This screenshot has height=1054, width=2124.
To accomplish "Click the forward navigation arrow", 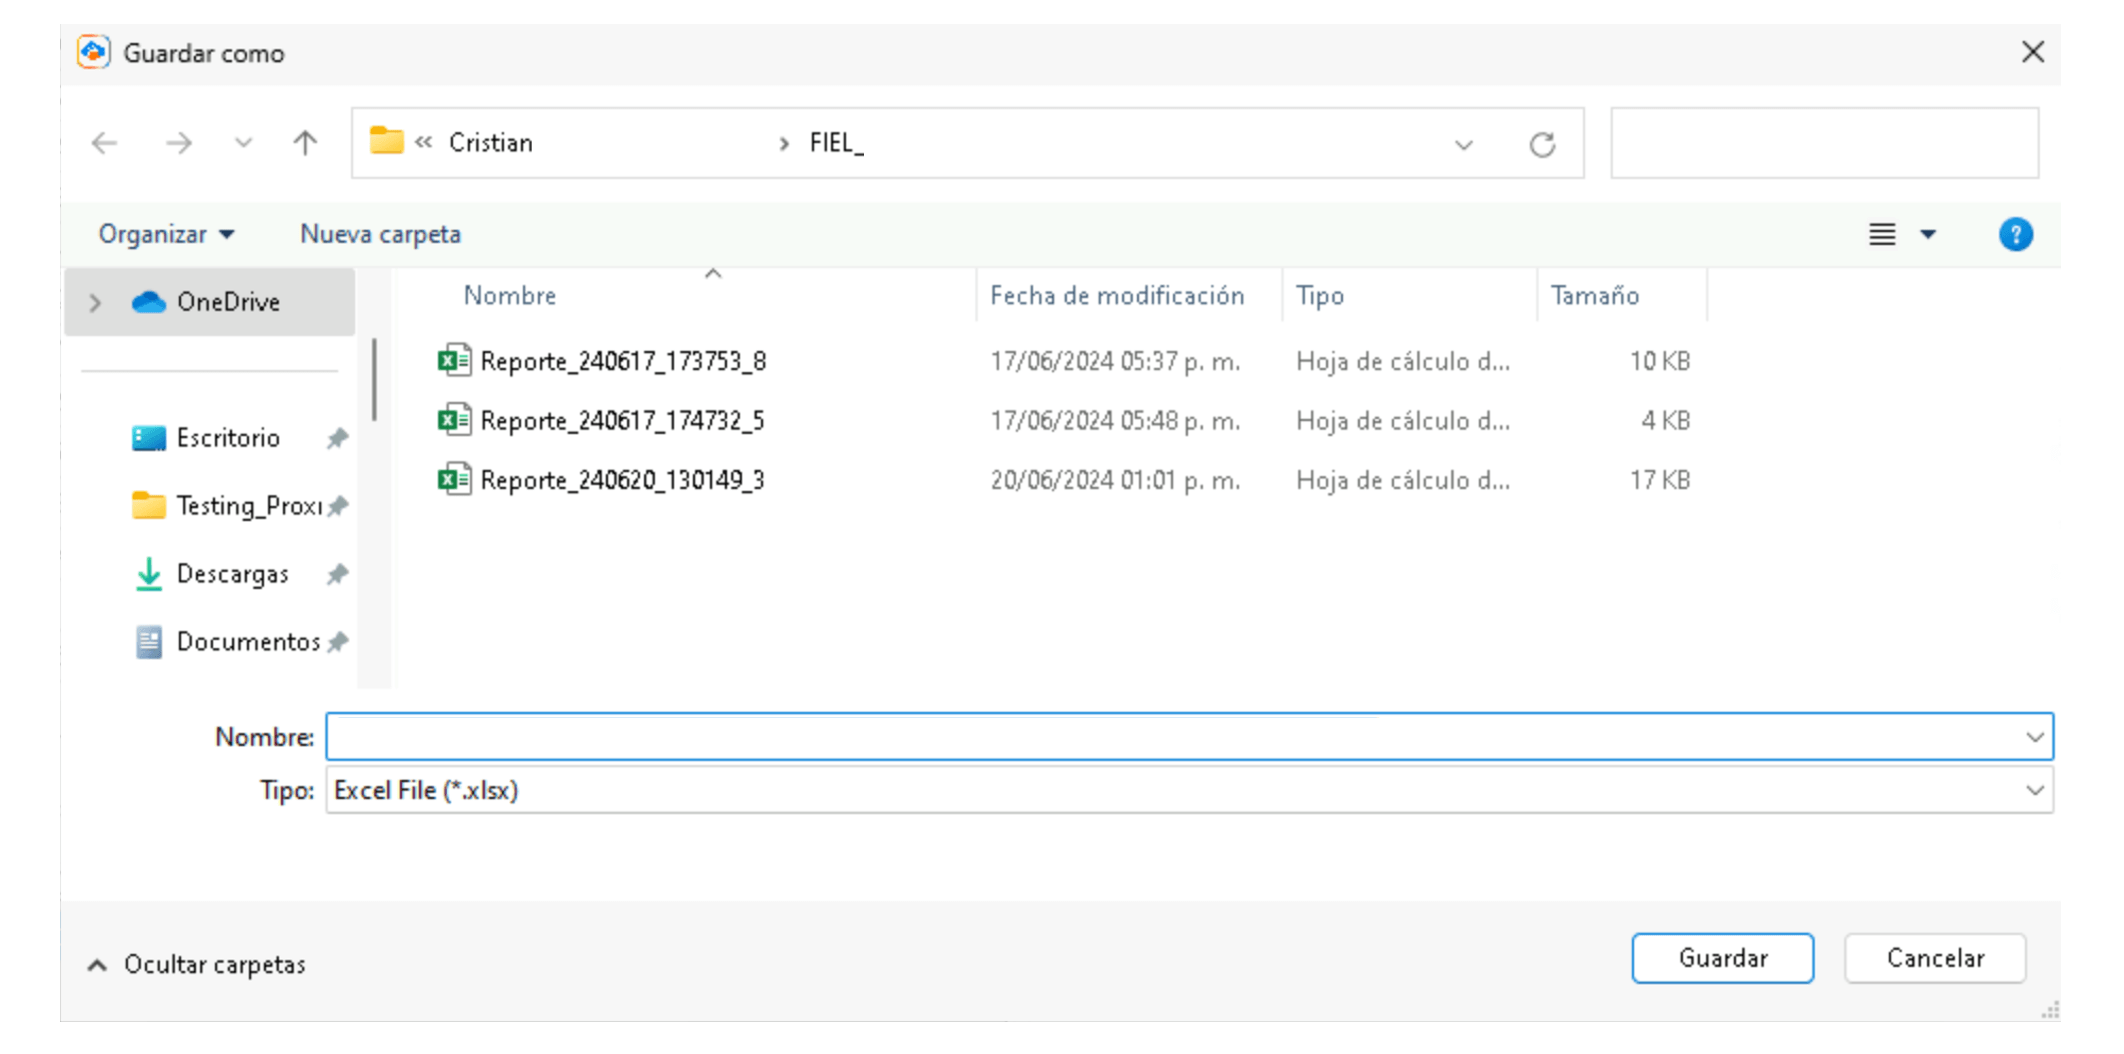I will pos(179,143).
